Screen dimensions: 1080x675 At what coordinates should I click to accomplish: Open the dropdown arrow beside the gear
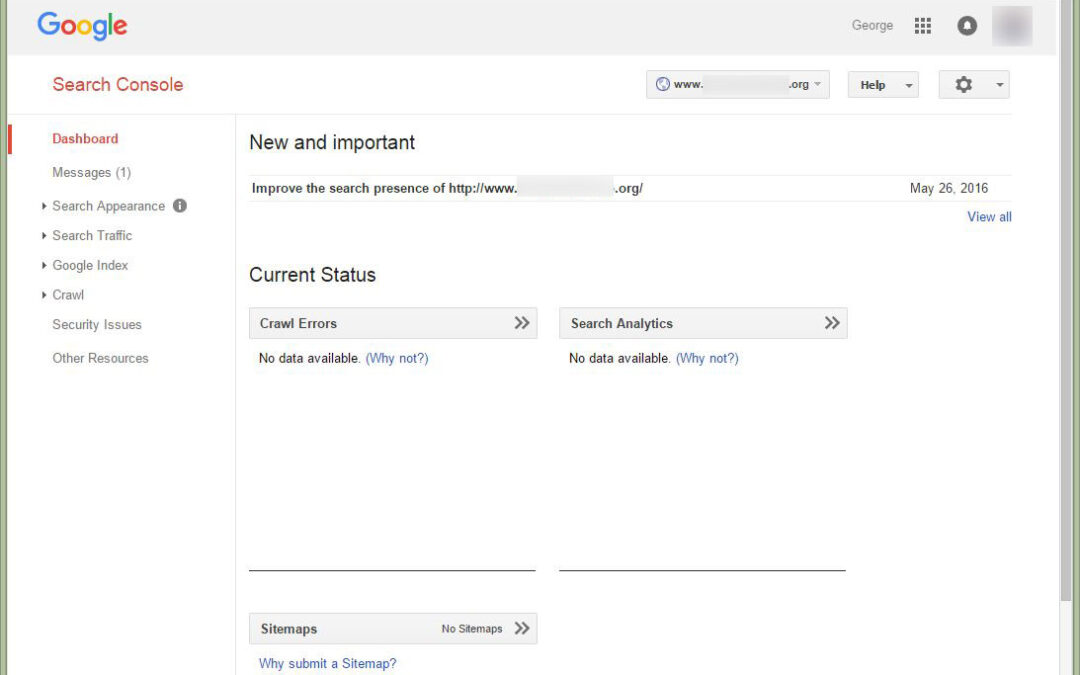click(x=999, y=85)
